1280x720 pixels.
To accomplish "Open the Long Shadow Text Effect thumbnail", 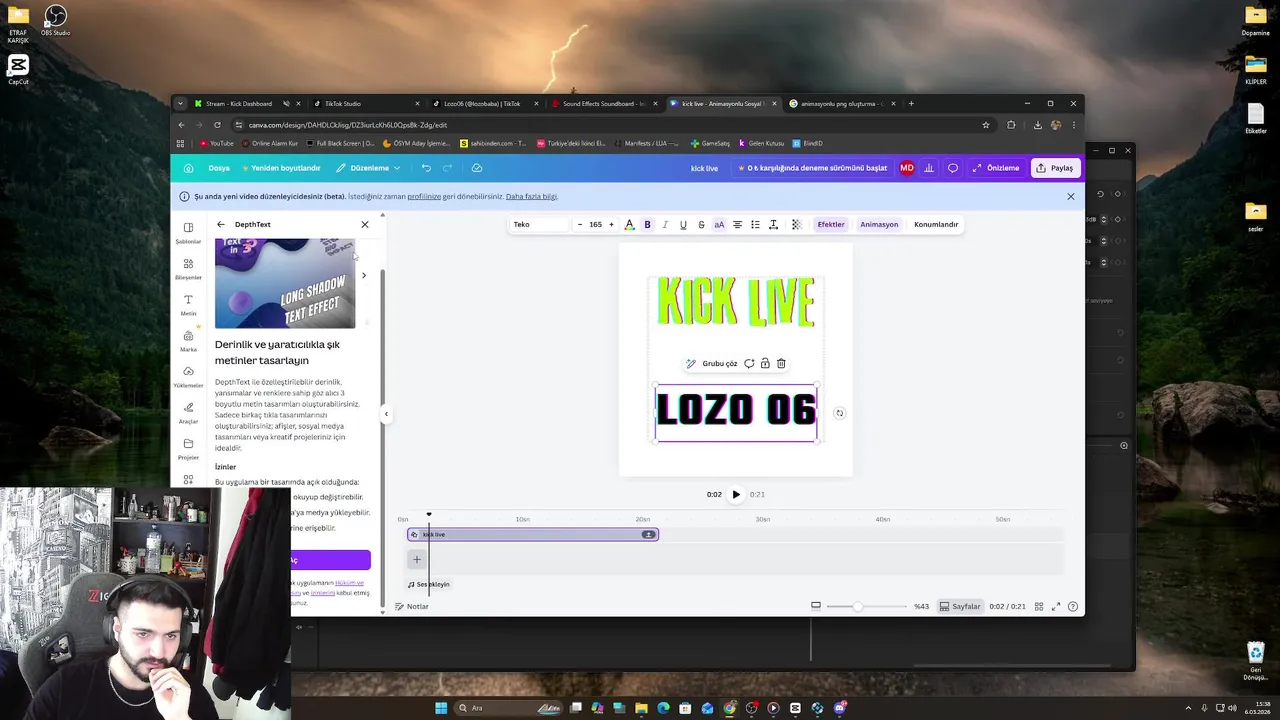I will click(x=285, y=283).
